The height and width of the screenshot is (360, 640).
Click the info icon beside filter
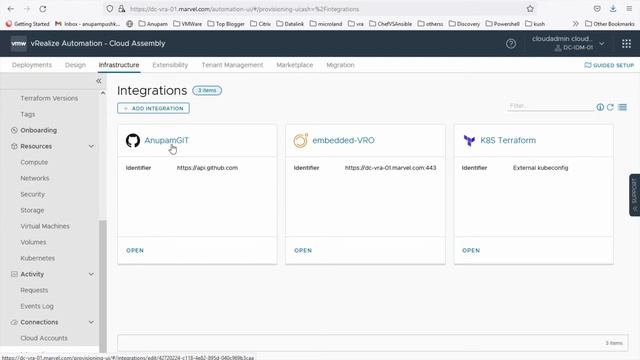[x=600, y=107]
